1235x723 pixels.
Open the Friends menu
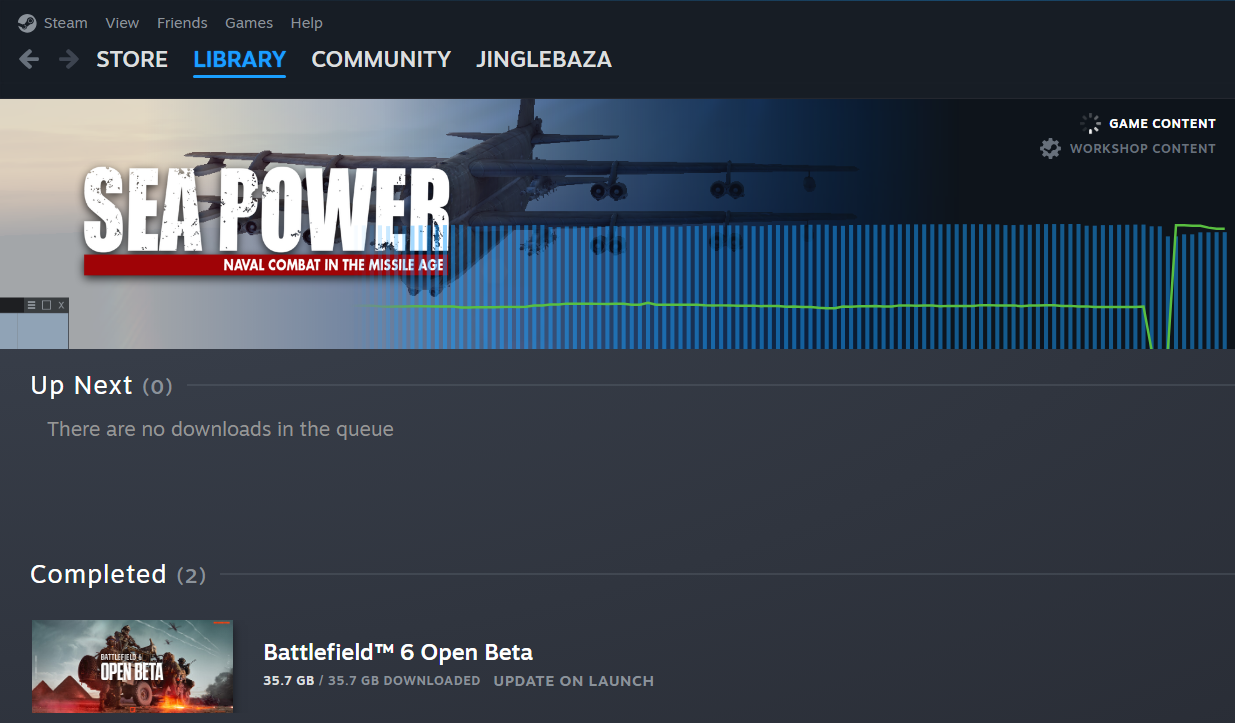pyautogui.click(x=182, y=23)
